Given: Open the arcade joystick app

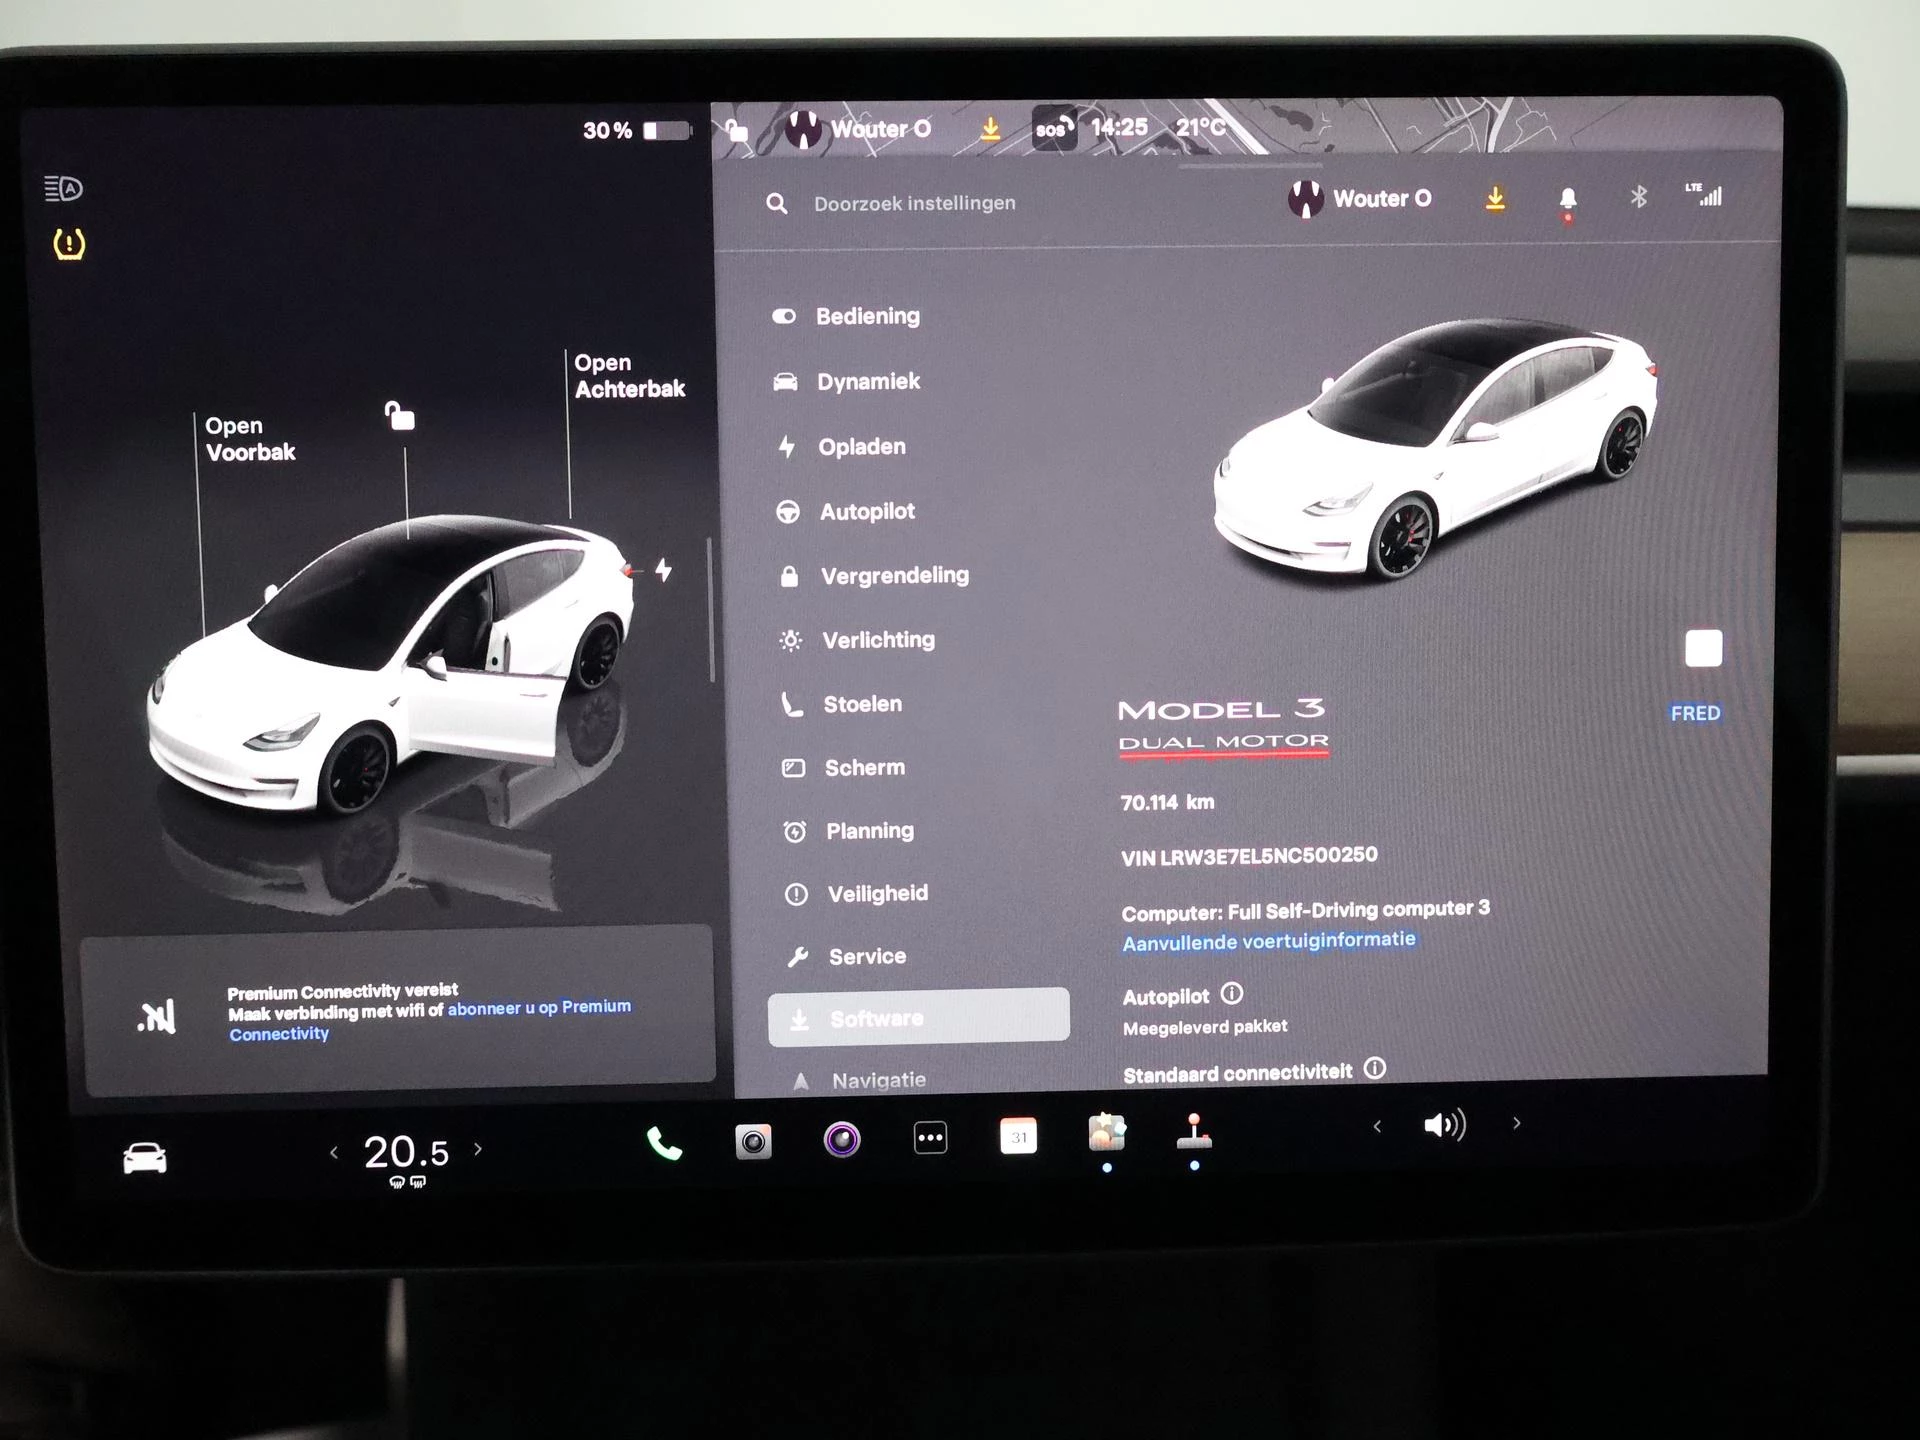Looking at the screenshot, I should coord(1194,1132).
